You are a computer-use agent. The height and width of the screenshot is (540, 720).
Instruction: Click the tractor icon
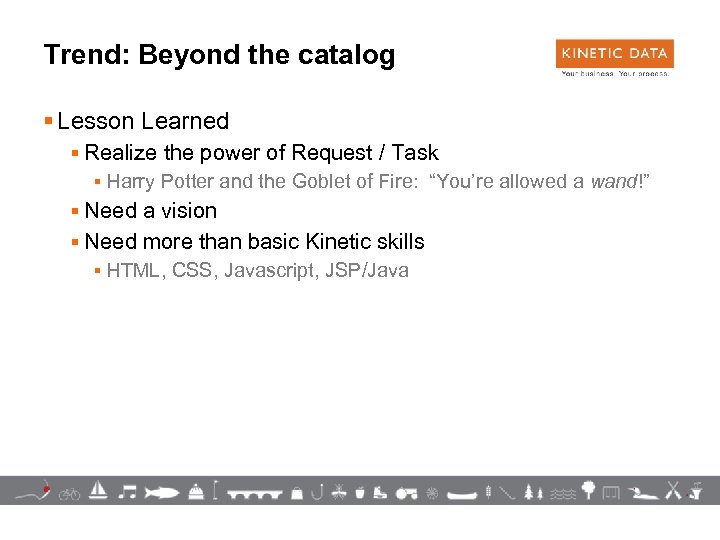(406, 491)
